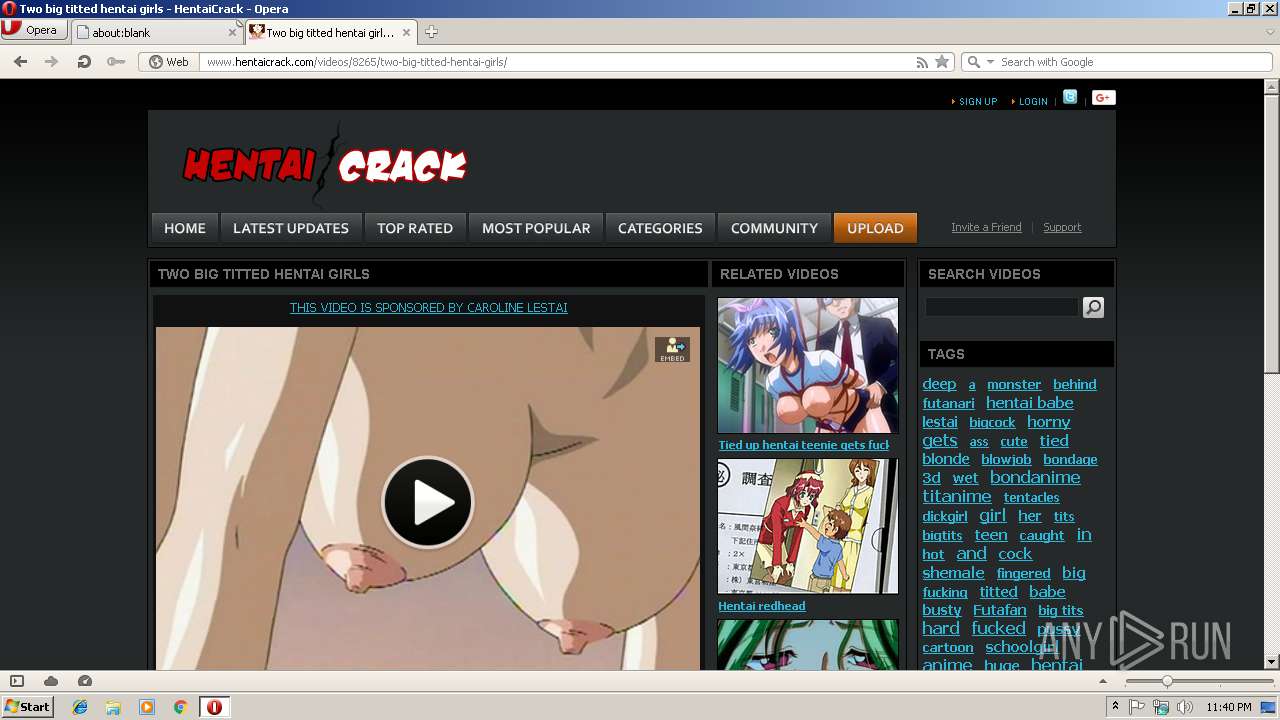Click the Opera Link cloud icon
This screenshot has height=720, width=1280.
point(51,681)
